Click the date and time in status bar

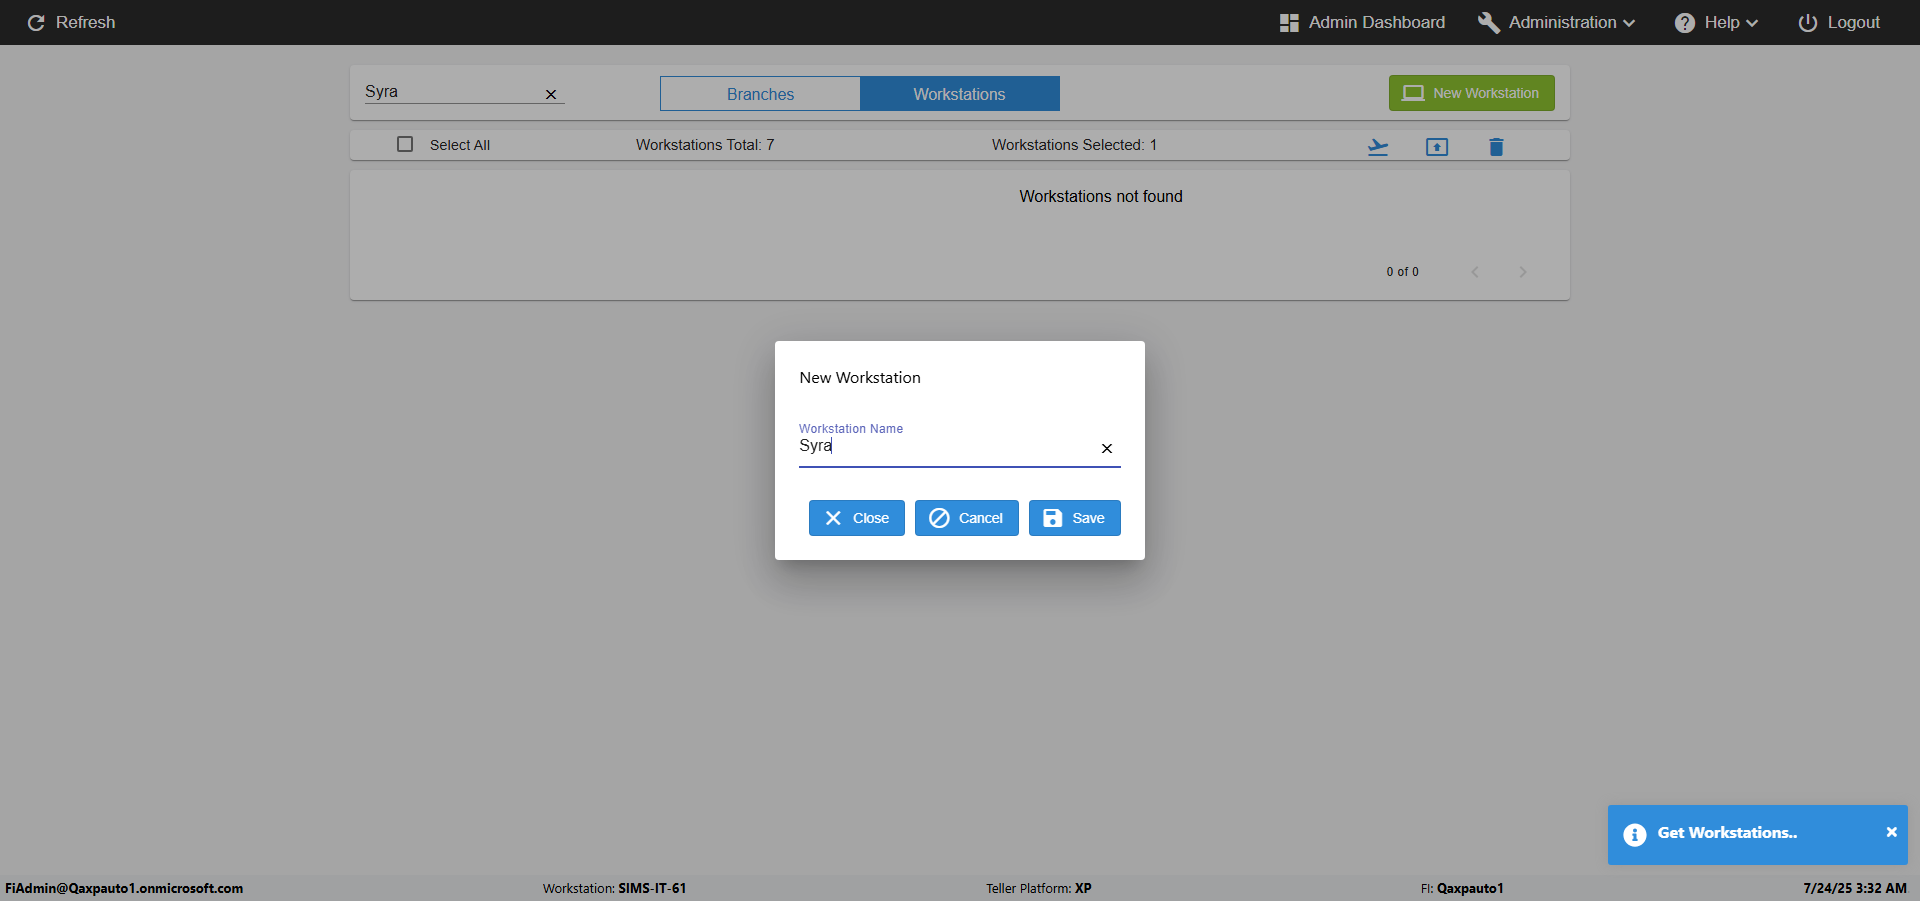click(1855, 888)
